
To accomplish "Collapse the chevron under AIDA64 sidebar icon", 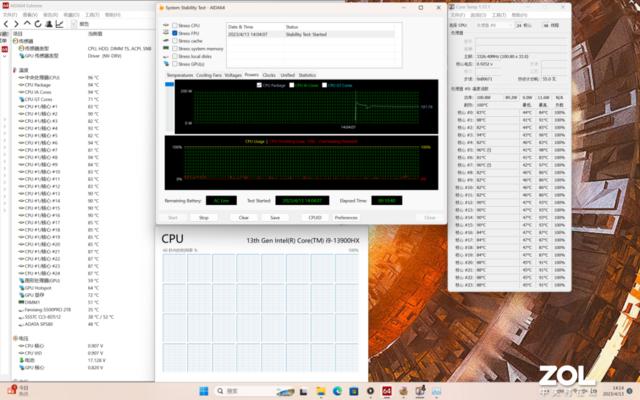I will coord(4,56).
